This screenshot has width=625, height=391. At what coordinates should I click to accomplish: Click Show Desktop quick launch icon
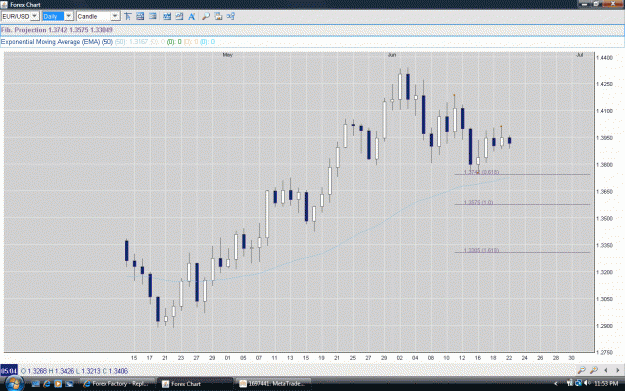(x=35, y=384)
